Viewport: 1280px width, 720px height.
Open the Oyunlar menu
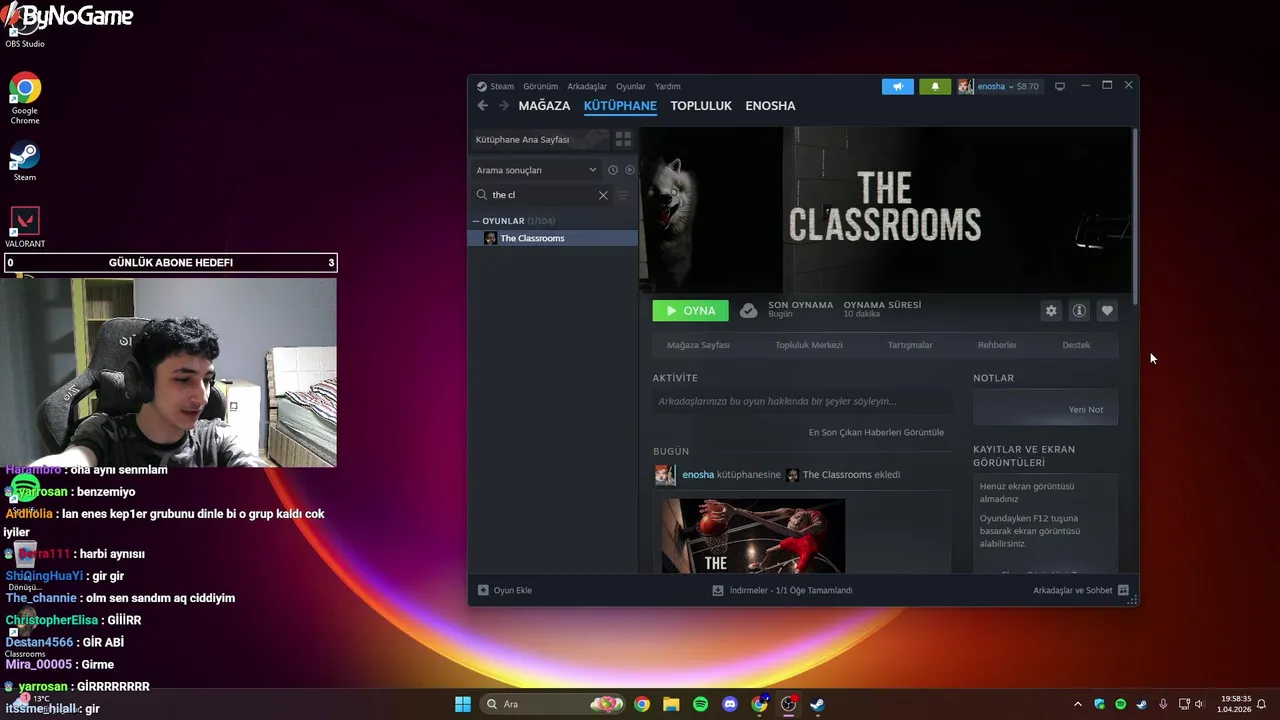pyautogui.click(x=631, y=87)
